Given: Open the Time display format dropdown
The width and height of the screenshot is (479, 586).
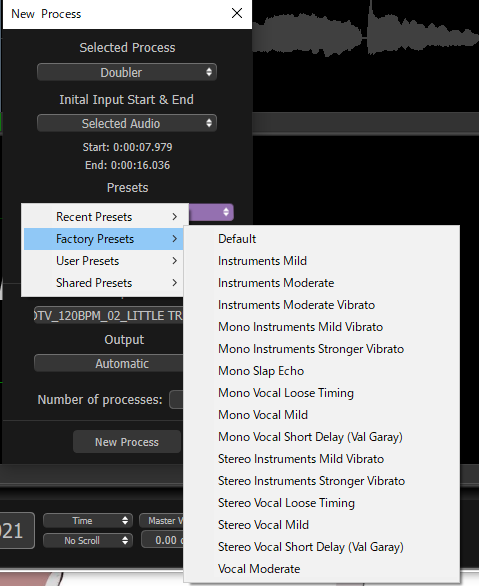Looking at the screenshot, I should [88, 521].
